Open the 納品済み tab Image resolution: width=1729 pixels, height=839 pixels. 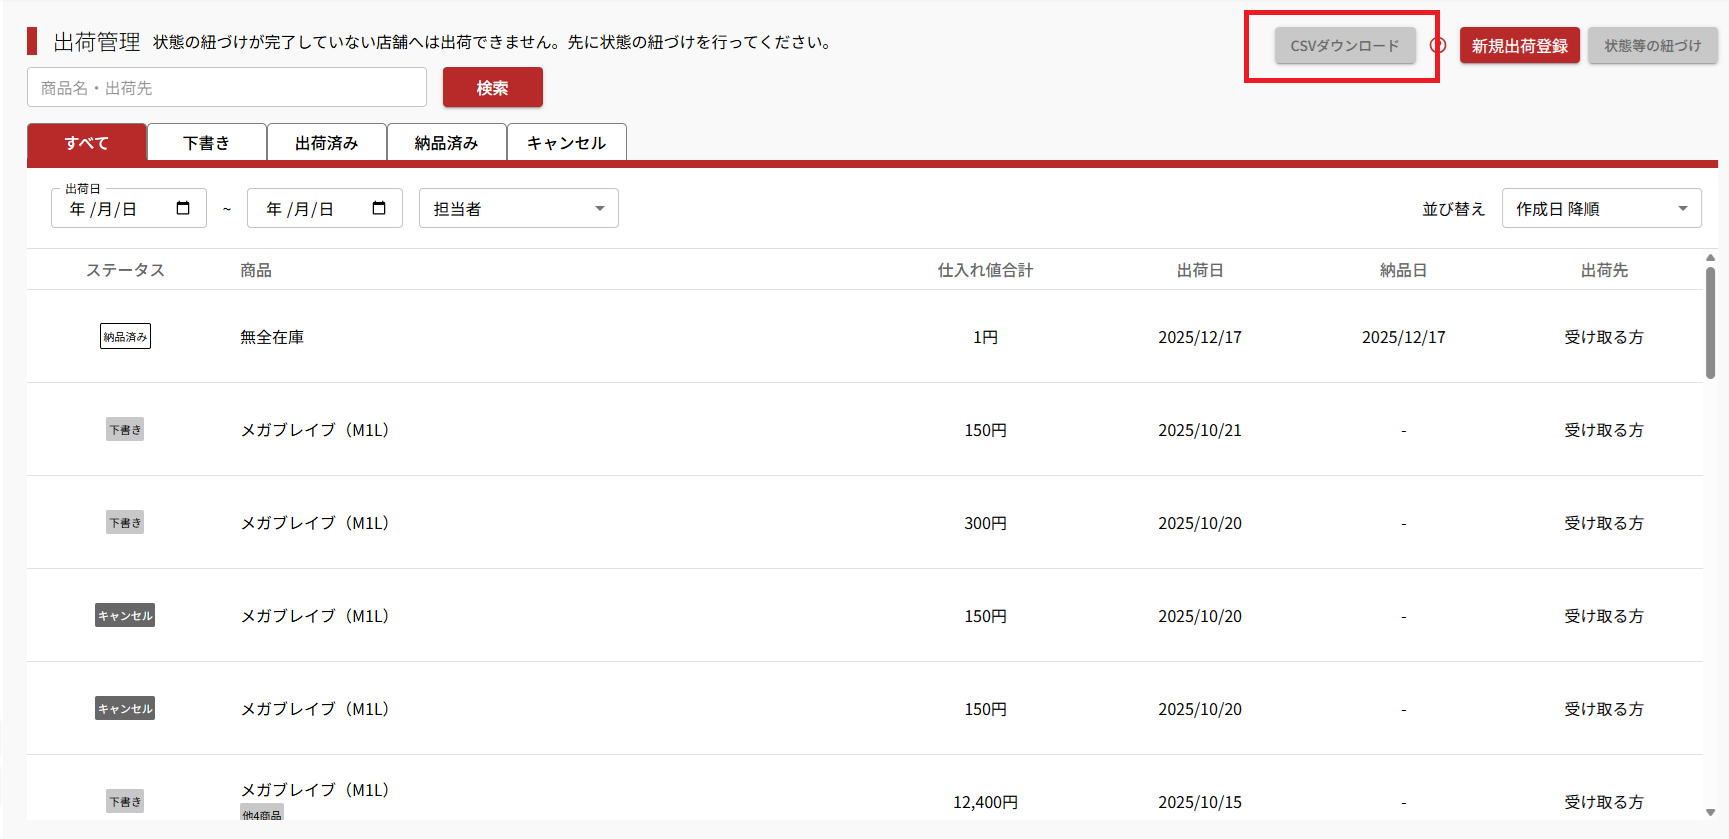click(446, 143)
